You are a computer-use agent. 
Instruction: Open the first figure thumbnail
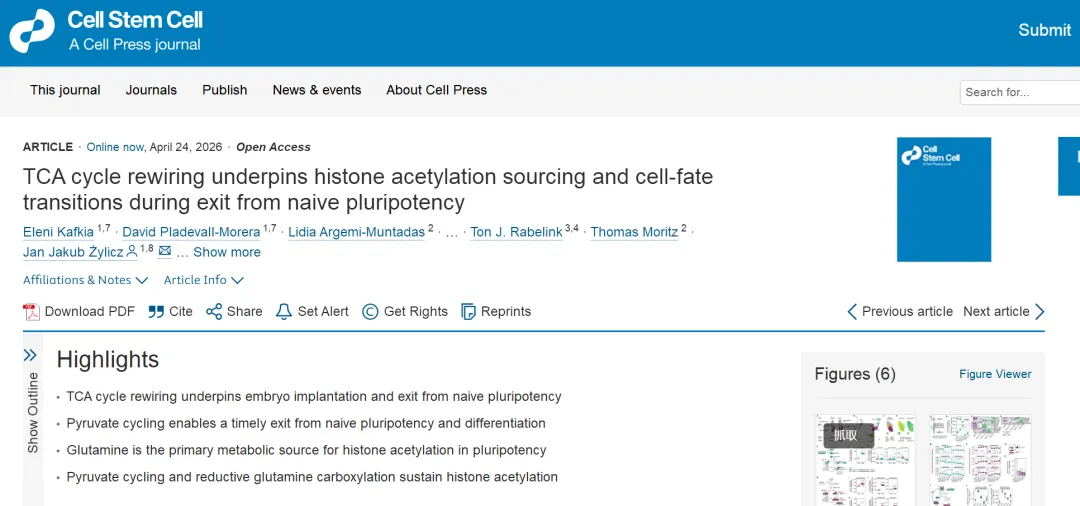click(x=865, y=460)
